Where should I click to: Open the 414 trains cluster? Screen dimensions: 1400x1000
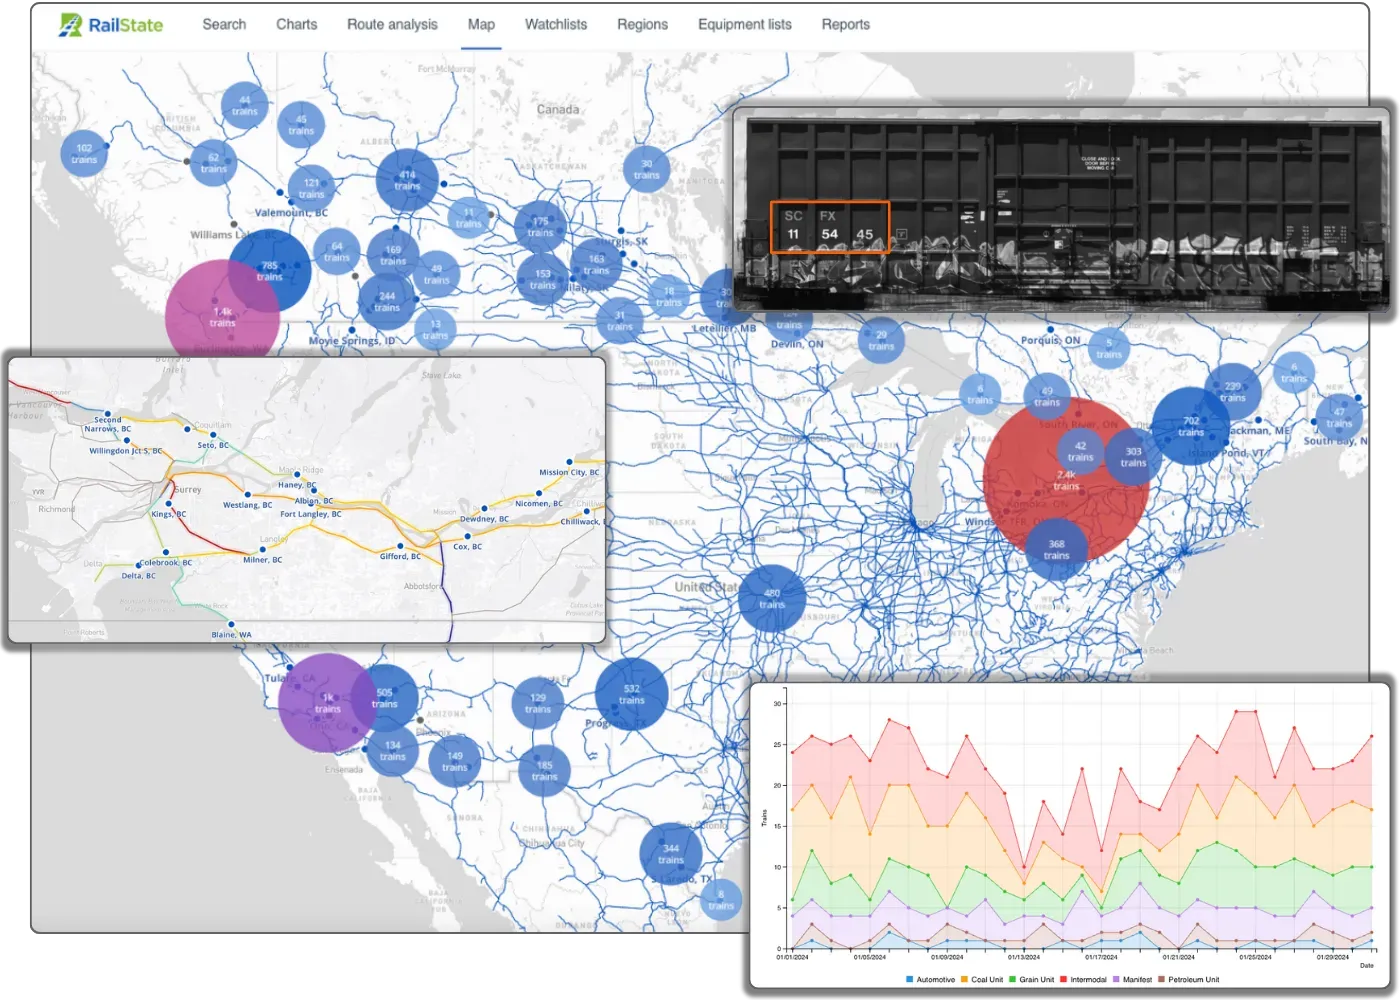coord(407,180)
